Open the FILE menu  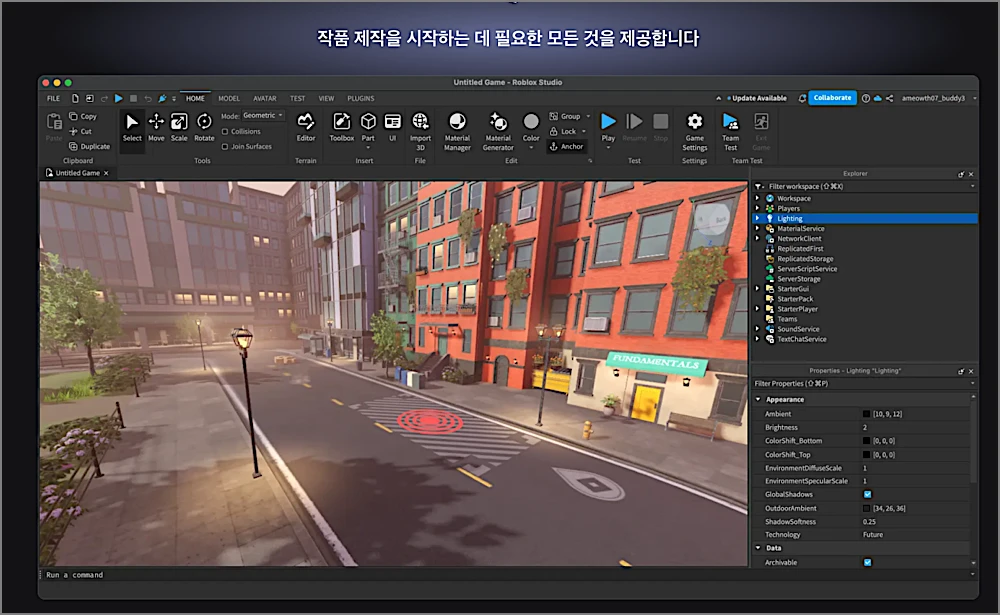[54, 98]
